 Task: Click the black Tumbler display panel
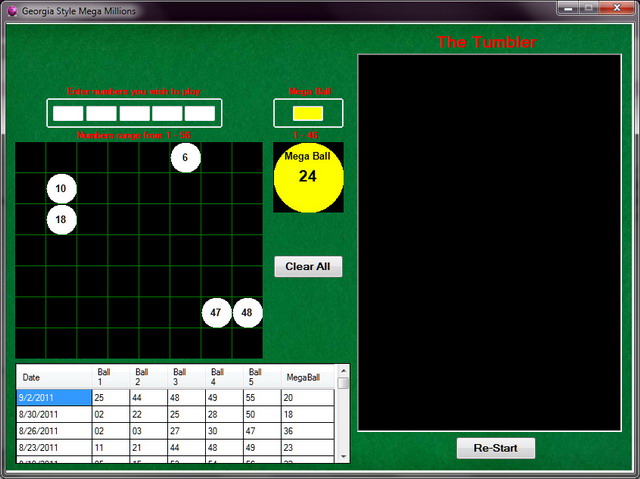489,242
